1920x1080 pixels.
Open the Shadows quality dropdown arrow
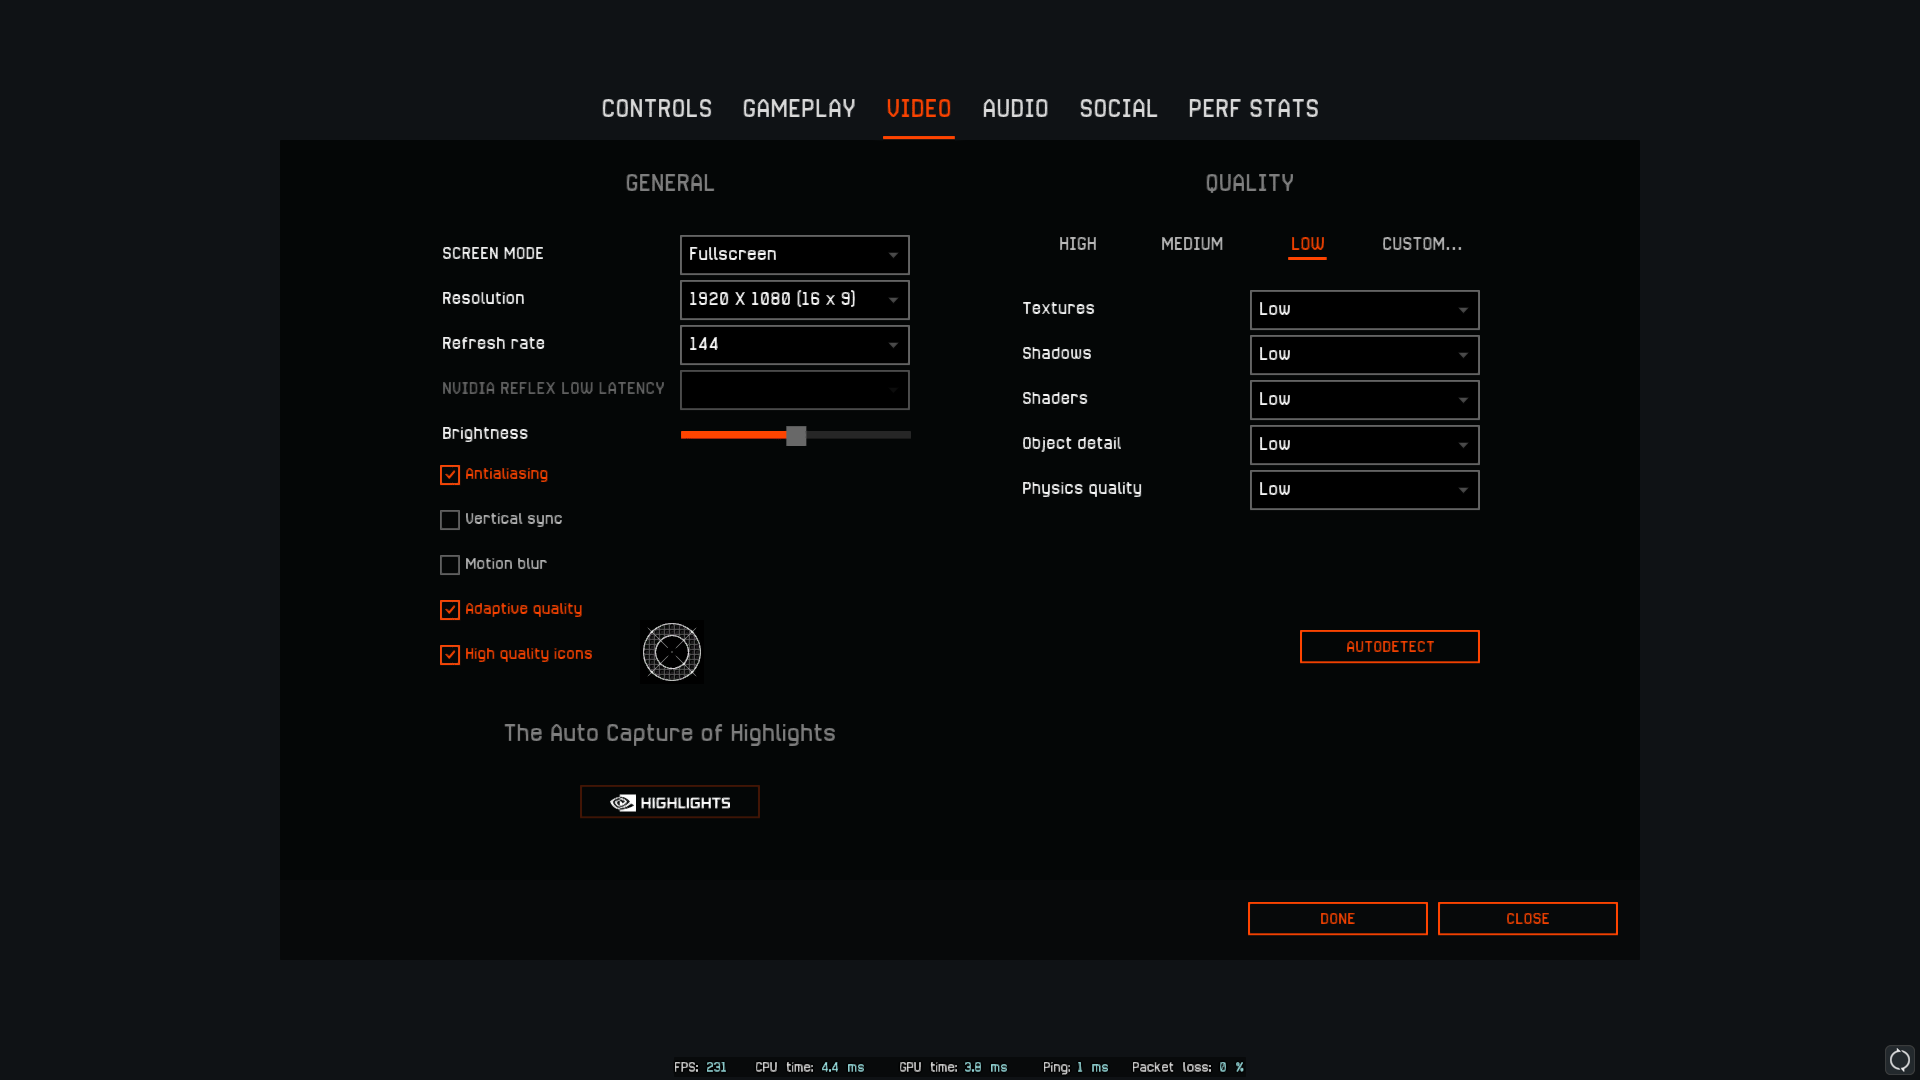tap(1463, 355)
